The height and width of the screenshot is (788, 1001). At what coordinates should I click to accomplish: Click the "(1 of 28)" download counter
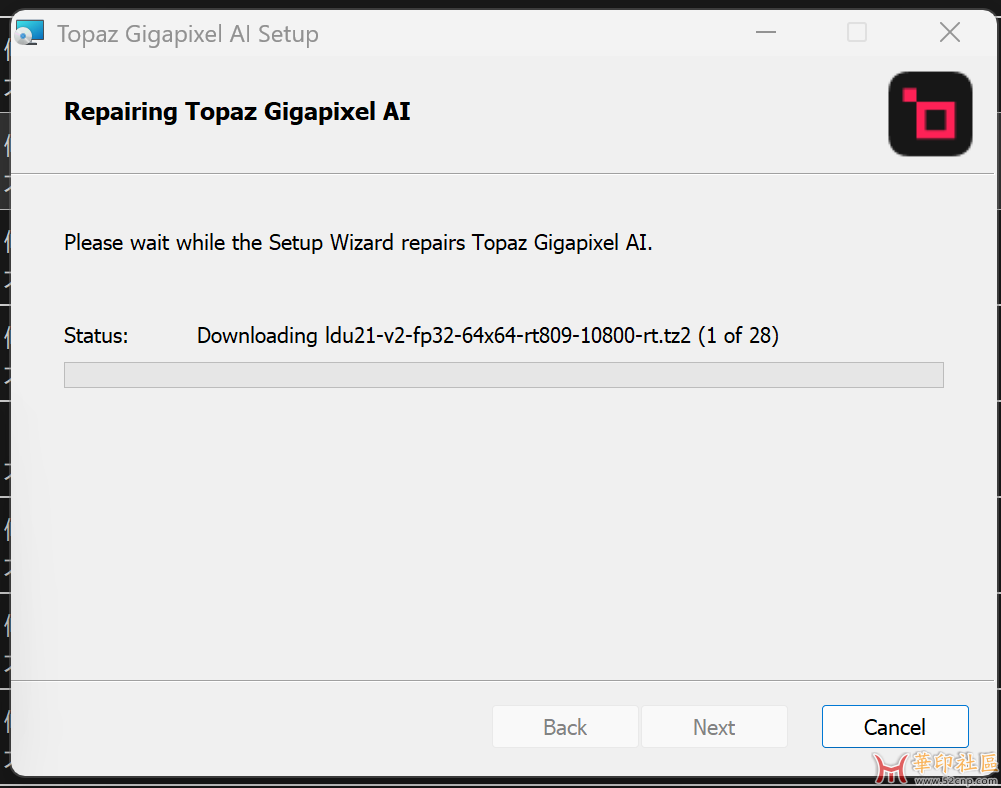click(x=739, y=336)
